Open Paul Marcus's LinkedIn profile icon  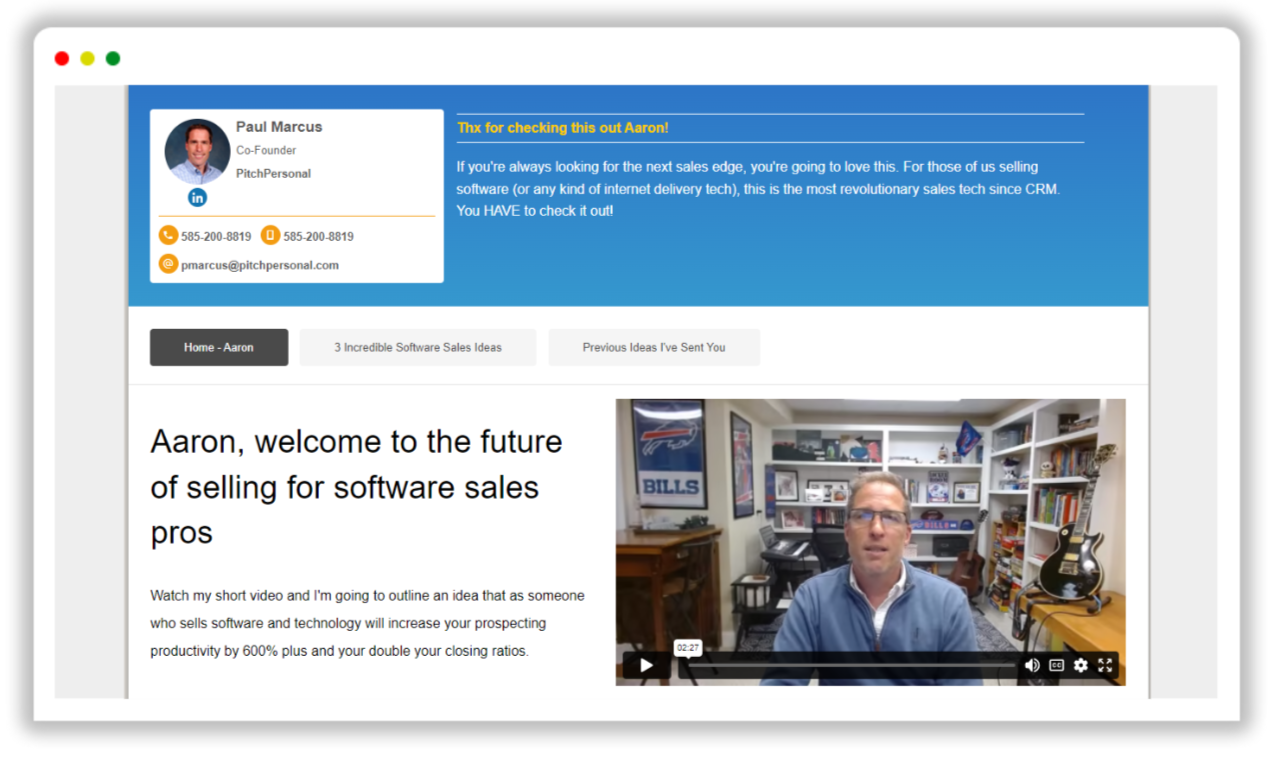point(197,197)
